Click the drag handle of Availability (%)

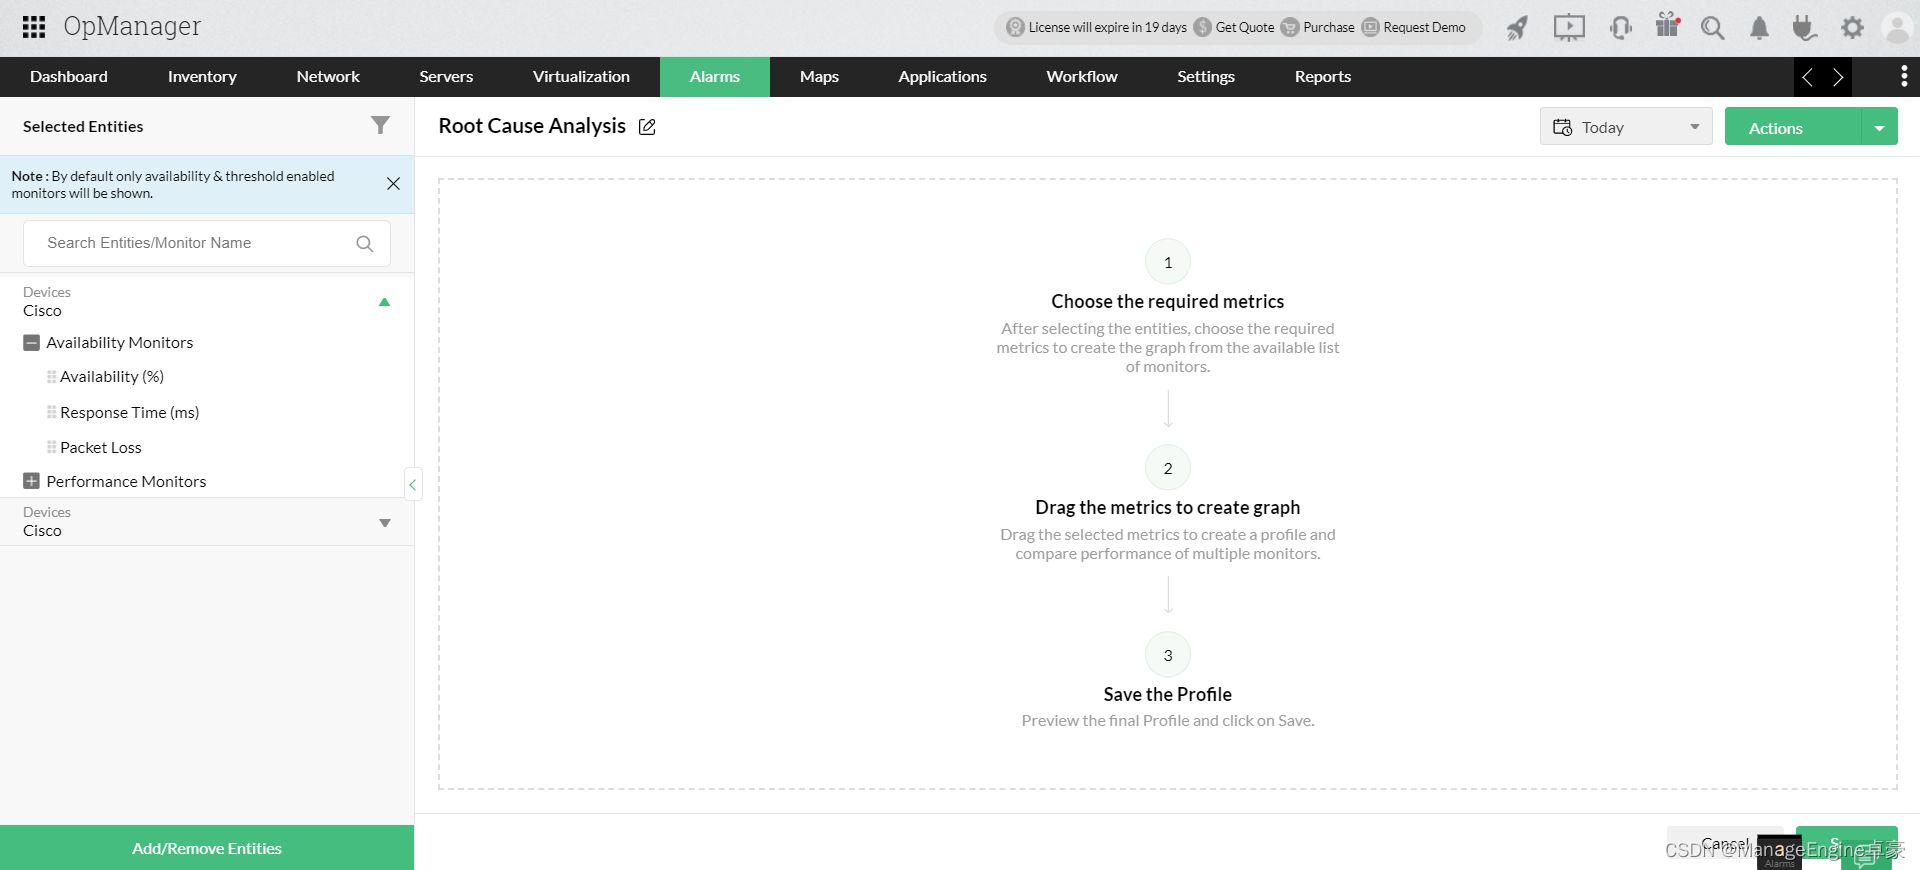(x=51, y=377)
